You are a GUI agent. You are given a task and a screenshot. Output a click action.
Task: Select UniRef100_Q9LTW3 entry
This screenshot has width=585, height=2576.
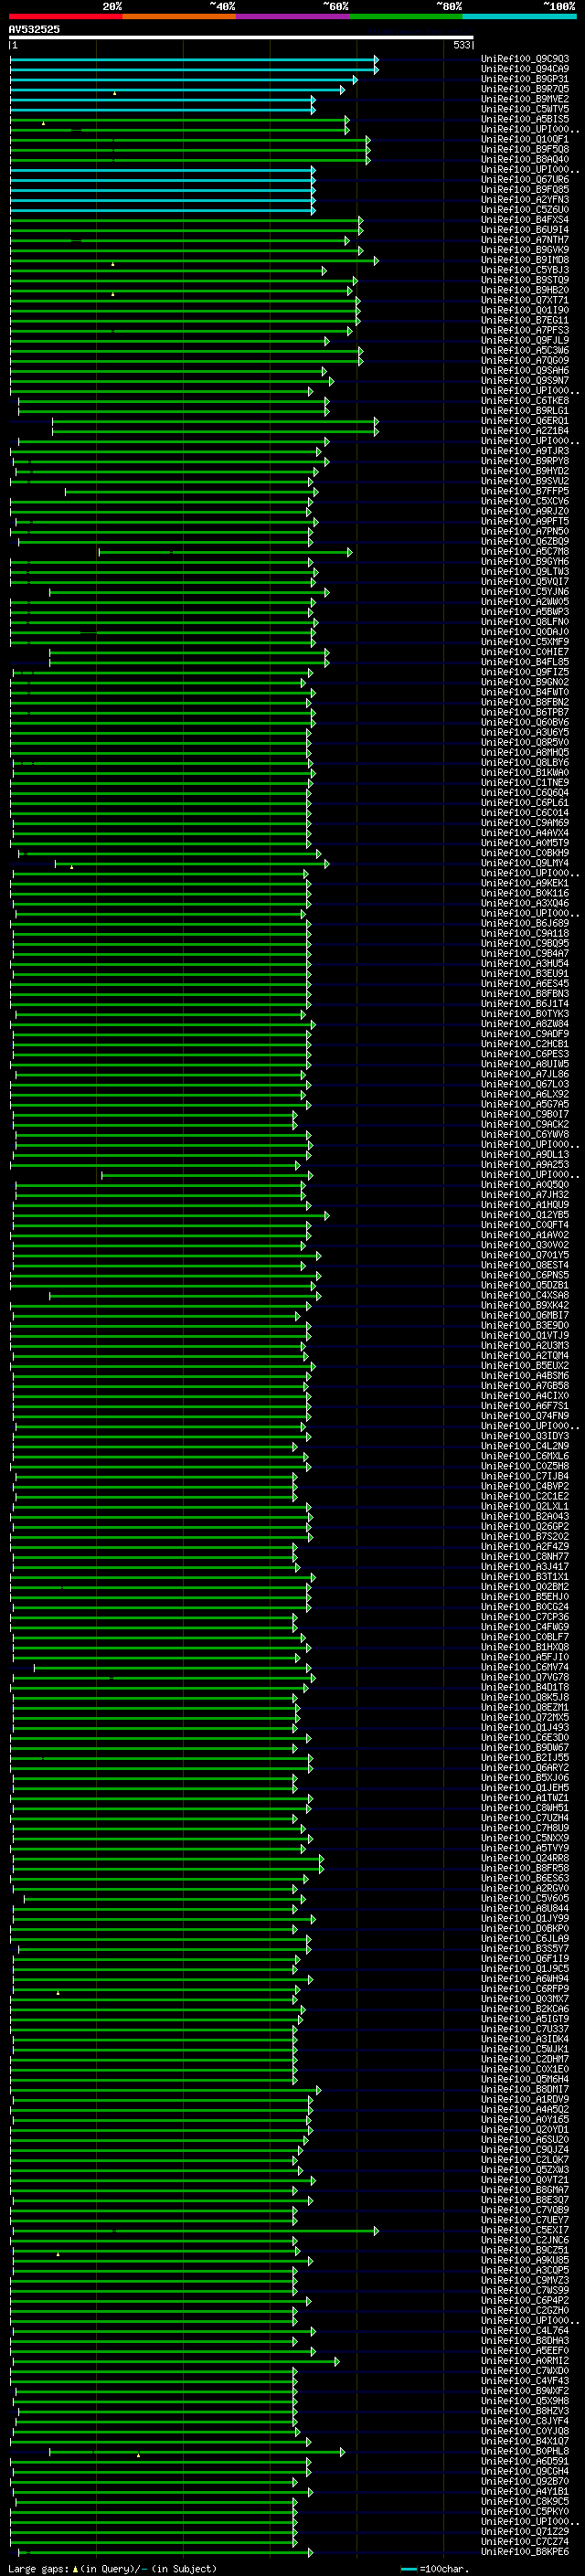525,572
